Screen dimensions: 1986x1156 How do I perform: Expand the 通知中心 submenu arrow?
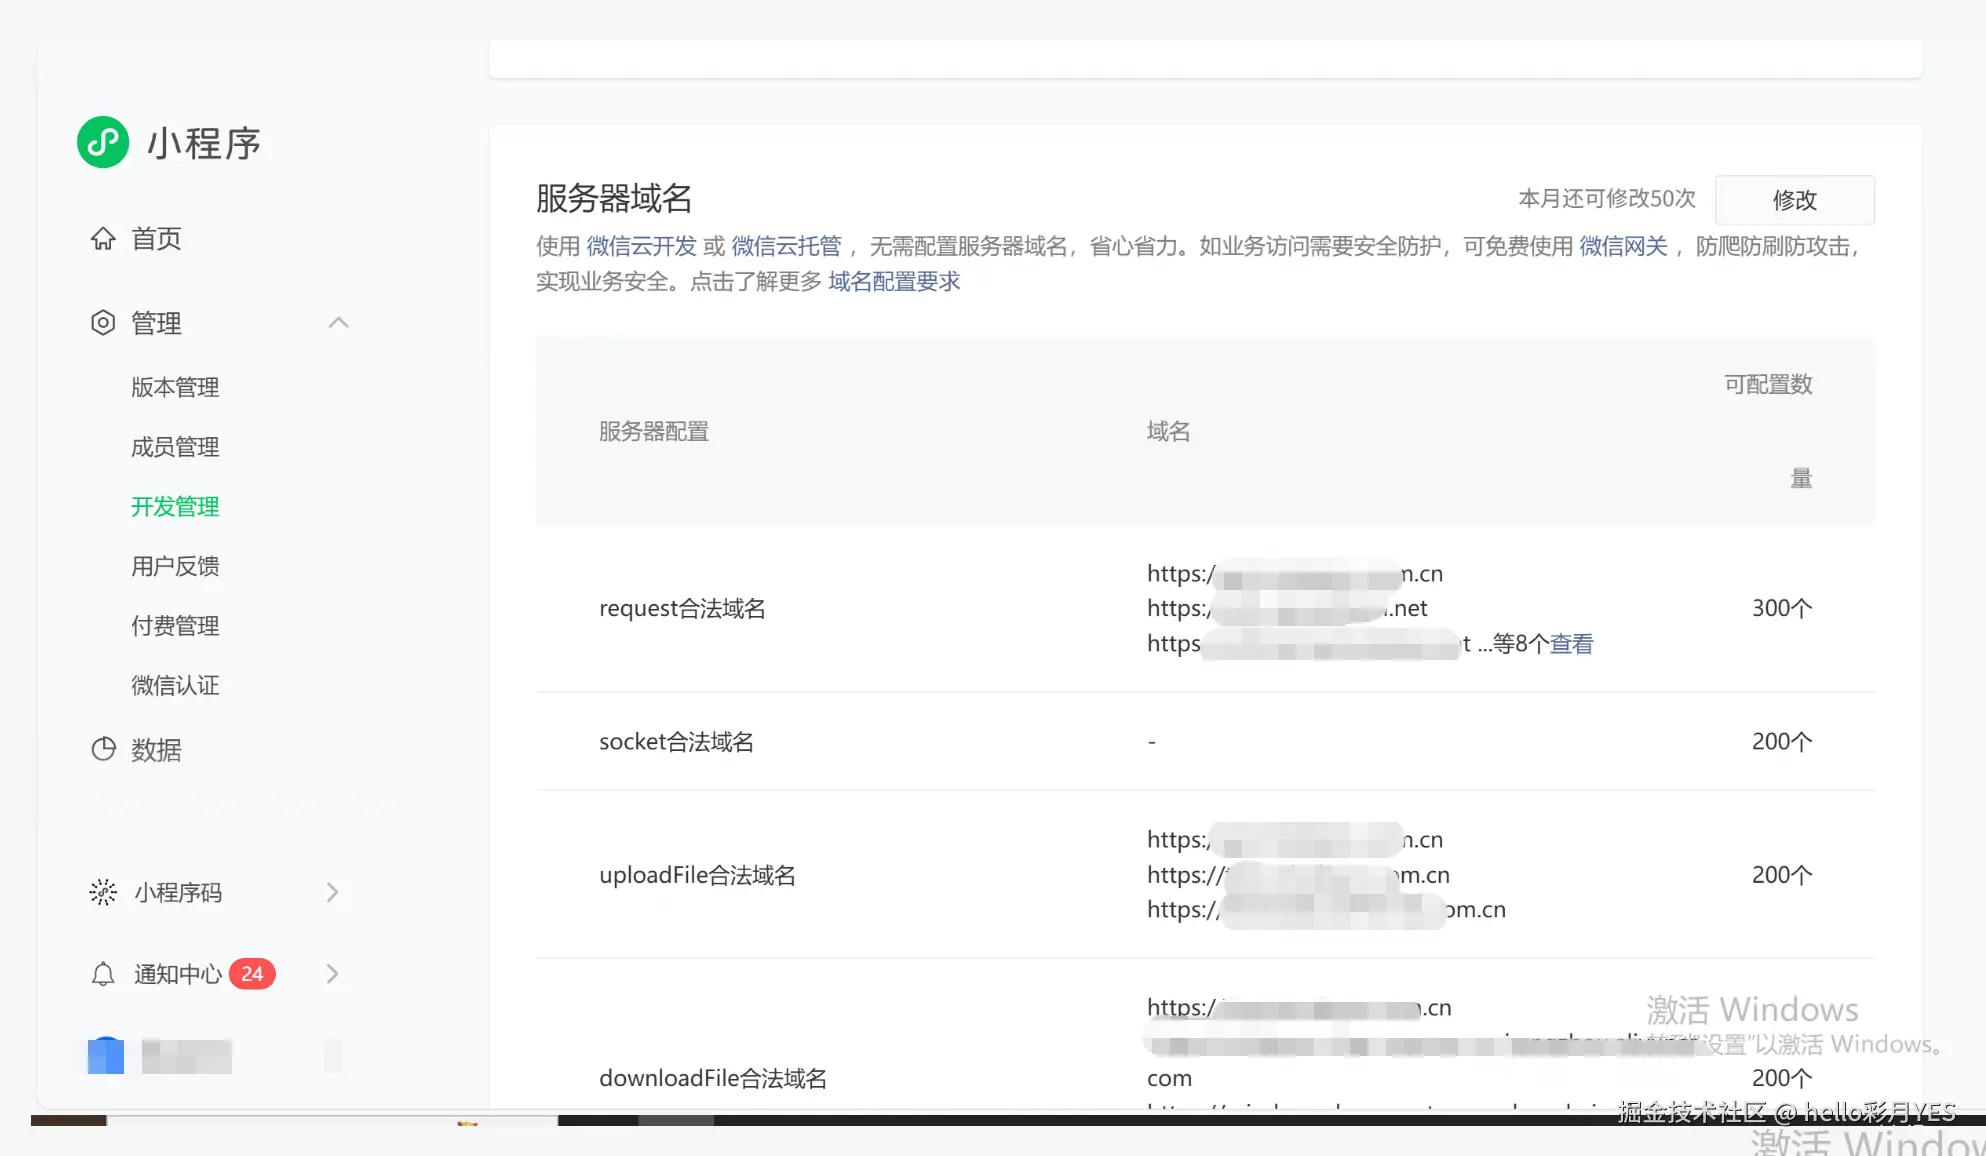click(333, 974)
